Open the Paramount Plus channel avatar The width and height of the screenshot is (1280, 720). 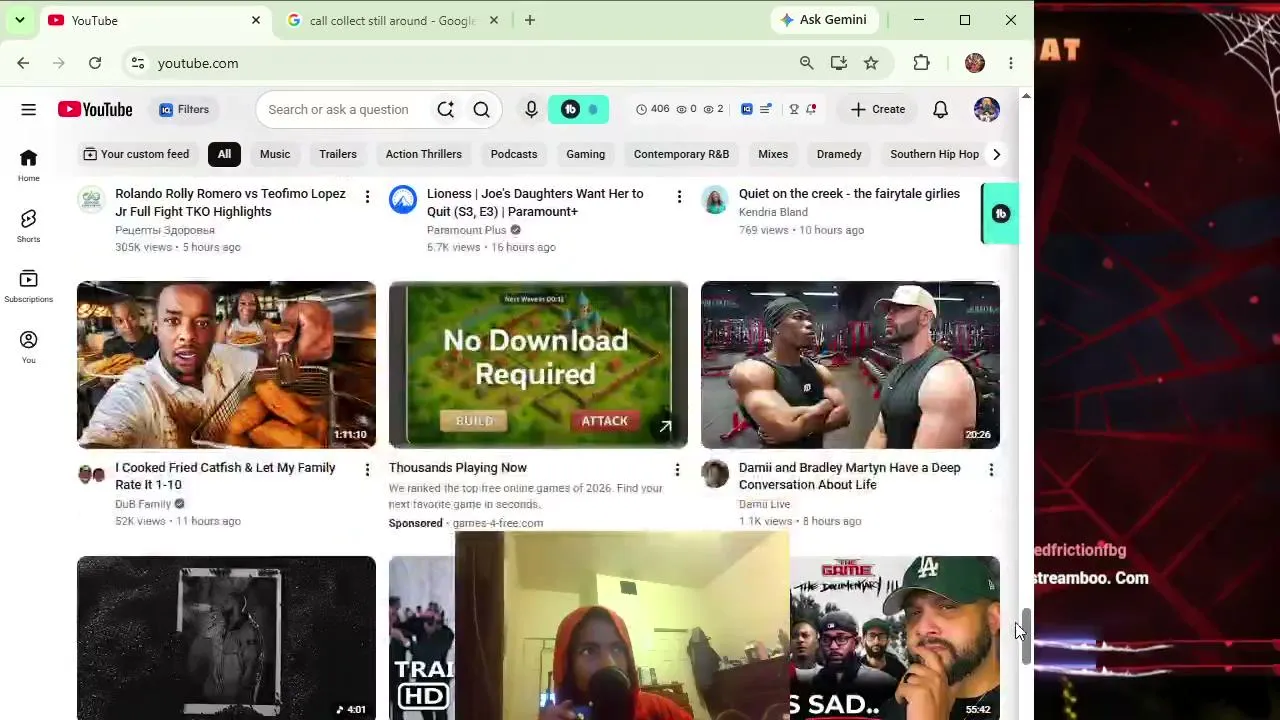(403, 200)
